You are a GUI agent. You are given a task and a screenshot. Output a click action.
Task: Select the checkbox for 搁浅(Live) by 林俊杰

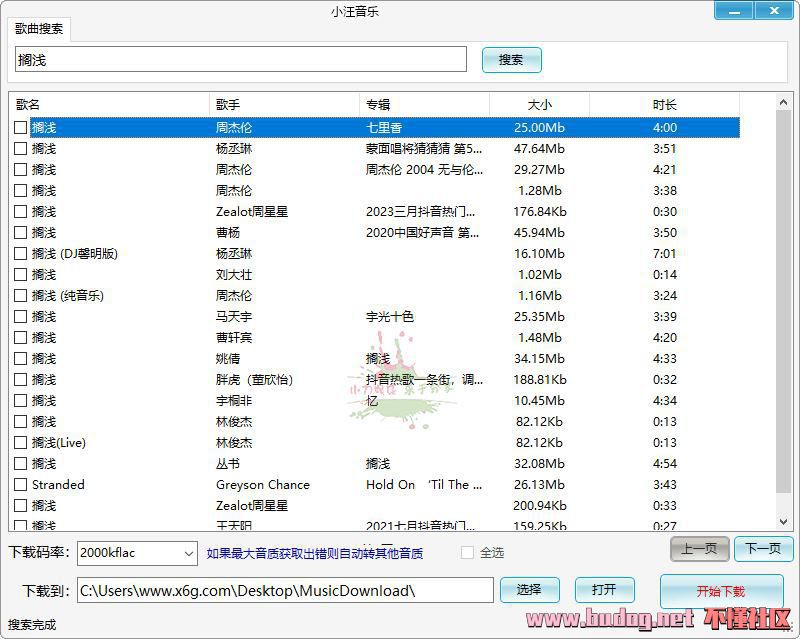pos(21,443)
